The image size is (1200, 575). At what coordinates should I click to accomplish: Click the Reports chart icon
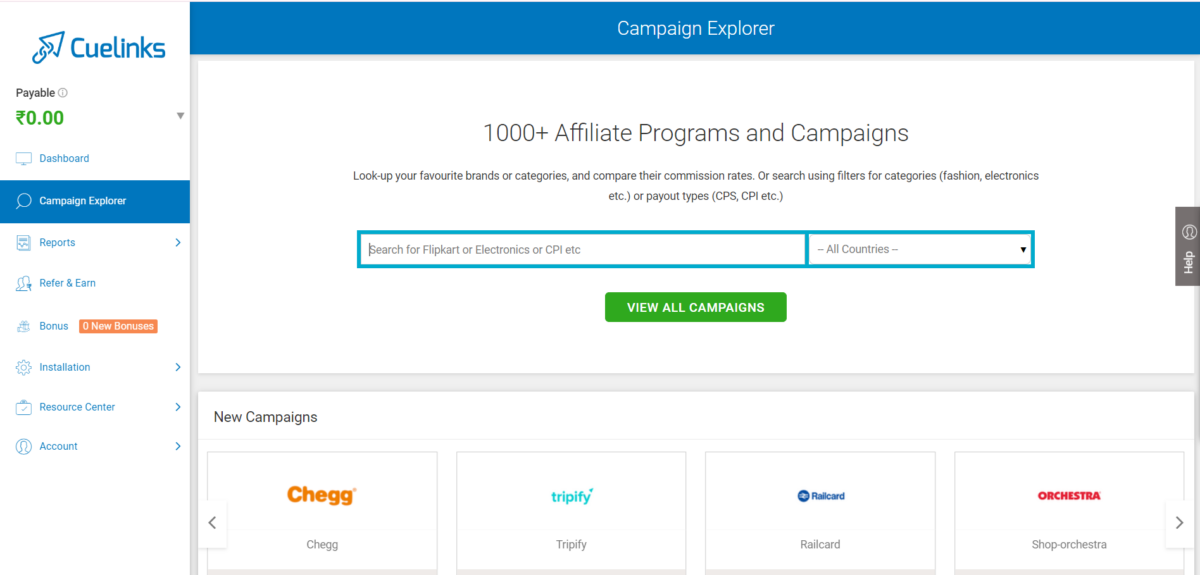(x=24, y=242)
